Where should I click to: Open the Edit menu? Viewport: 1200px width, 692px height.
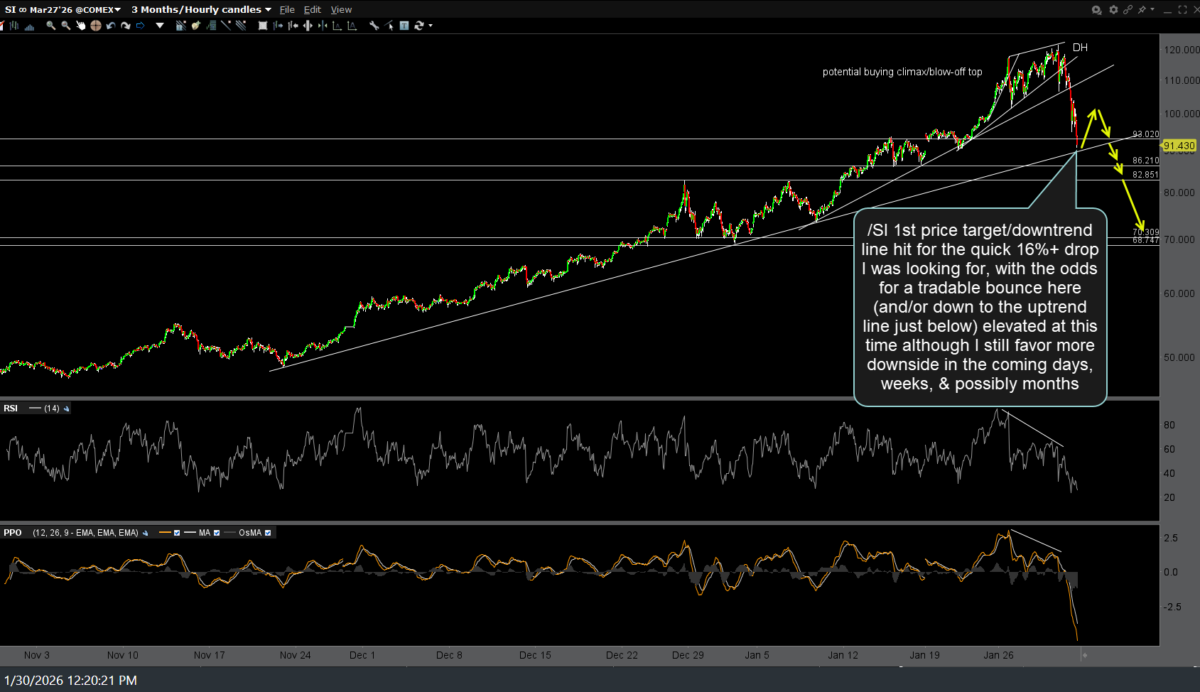(313, 9)
